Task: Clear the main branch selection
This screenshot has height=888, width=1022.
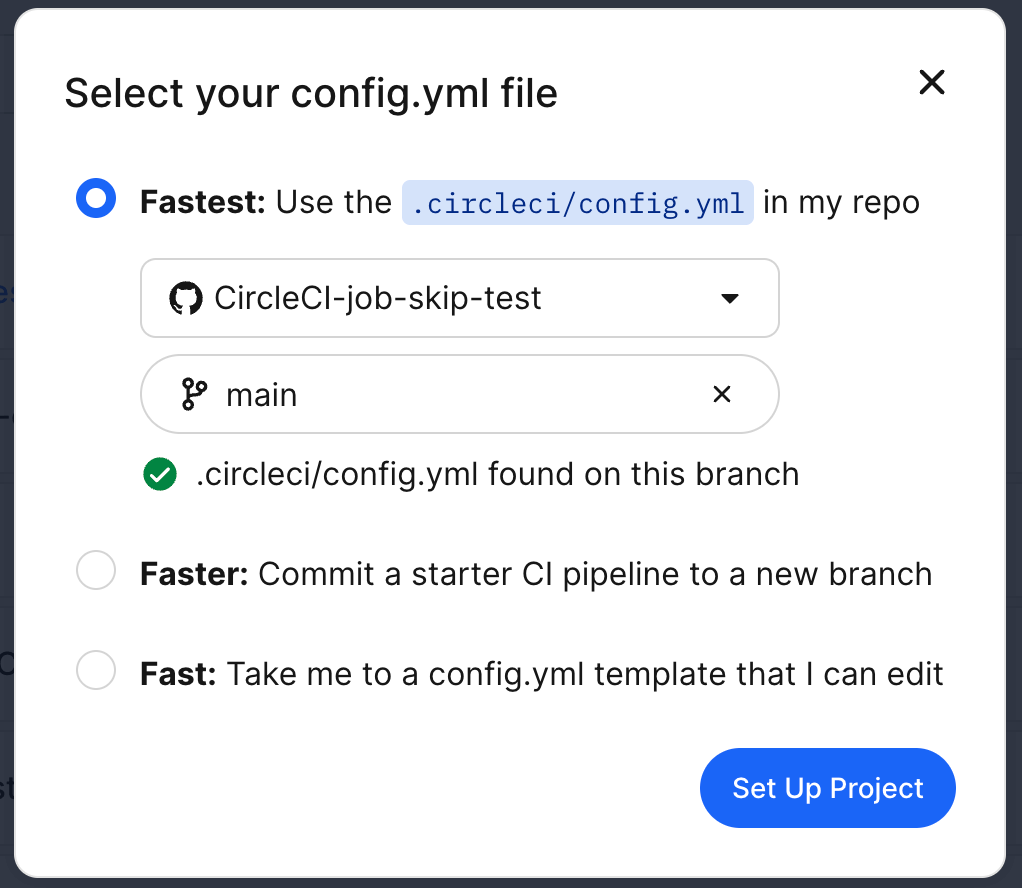Action: (x=722, y=394)
